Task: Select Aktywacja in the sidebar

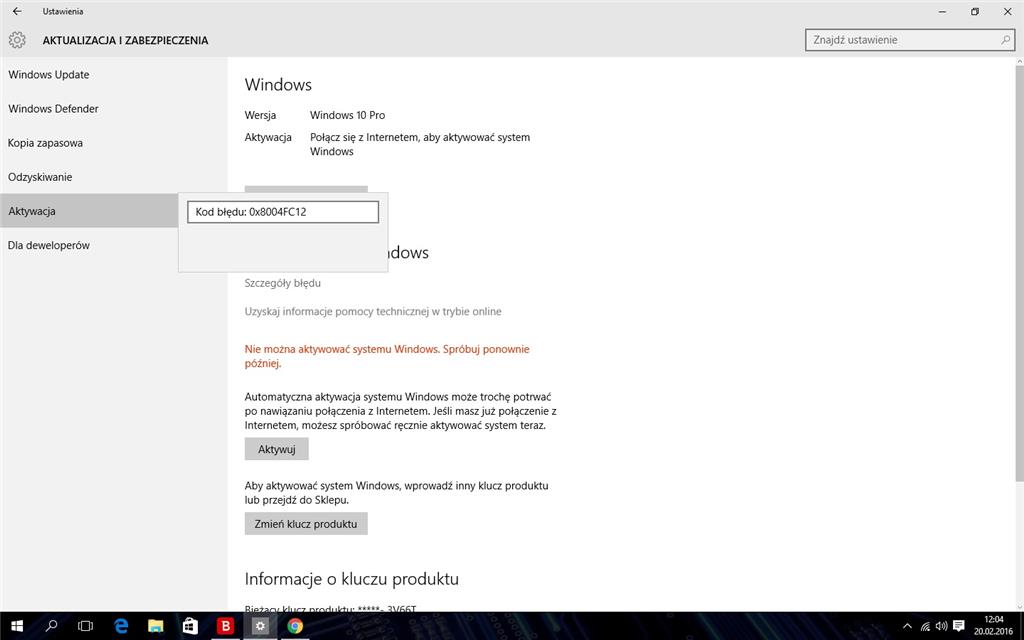Action: pos(89,210)
